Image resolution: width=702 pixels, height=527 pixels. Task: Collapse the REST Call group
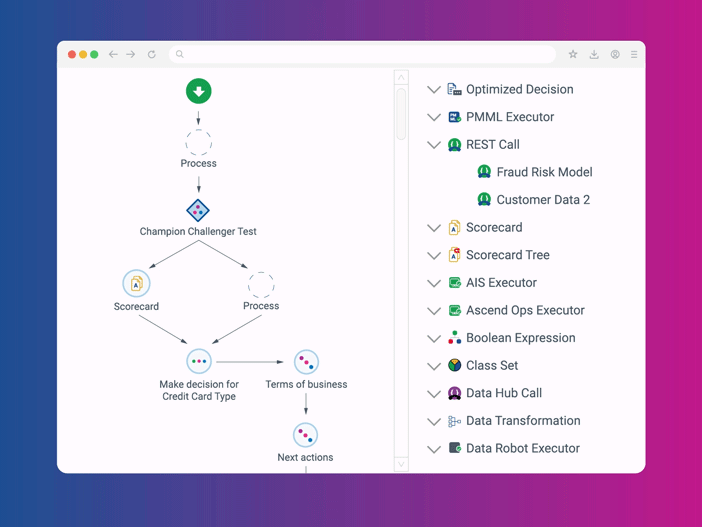[x=434, y=145]
